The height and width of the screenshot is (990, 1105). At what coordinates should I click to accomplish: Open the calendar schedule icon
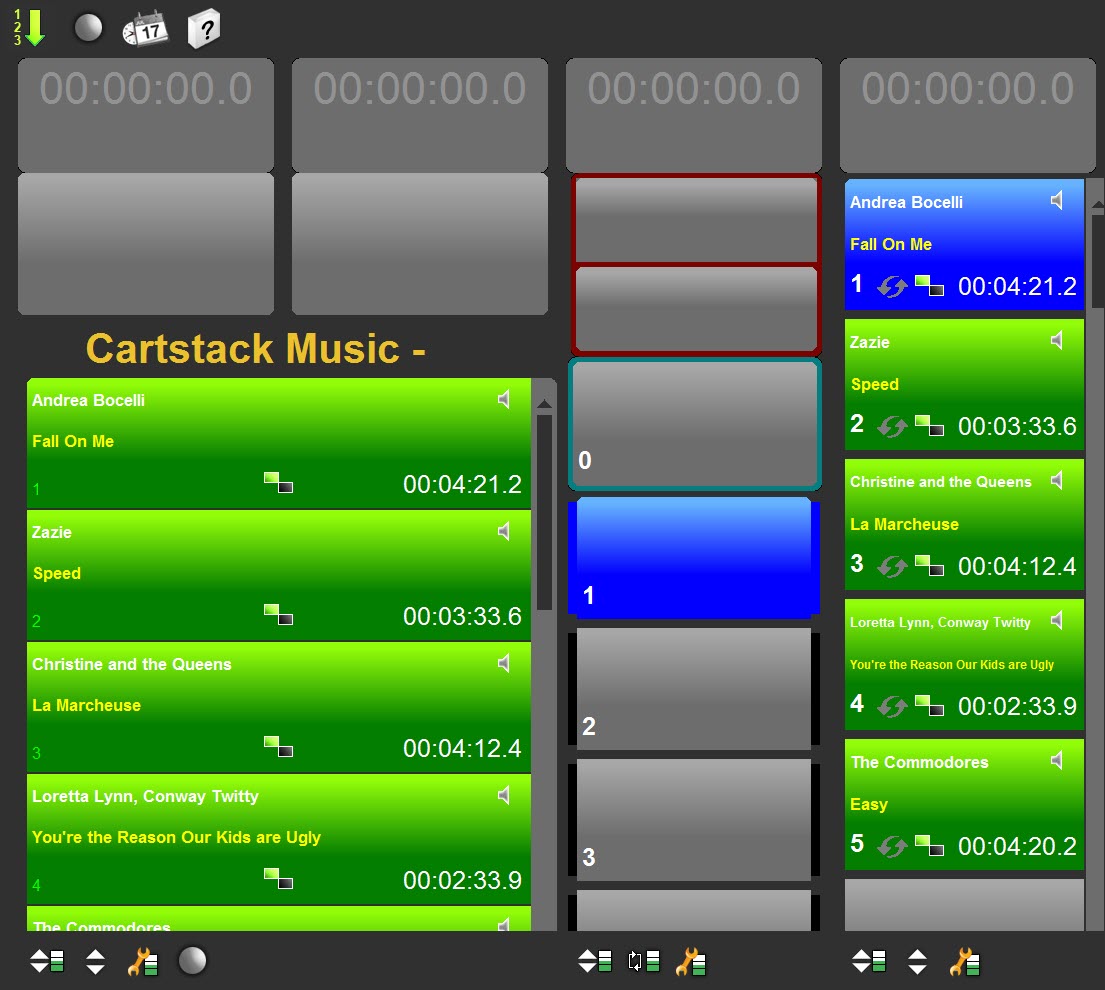[145, 29]
